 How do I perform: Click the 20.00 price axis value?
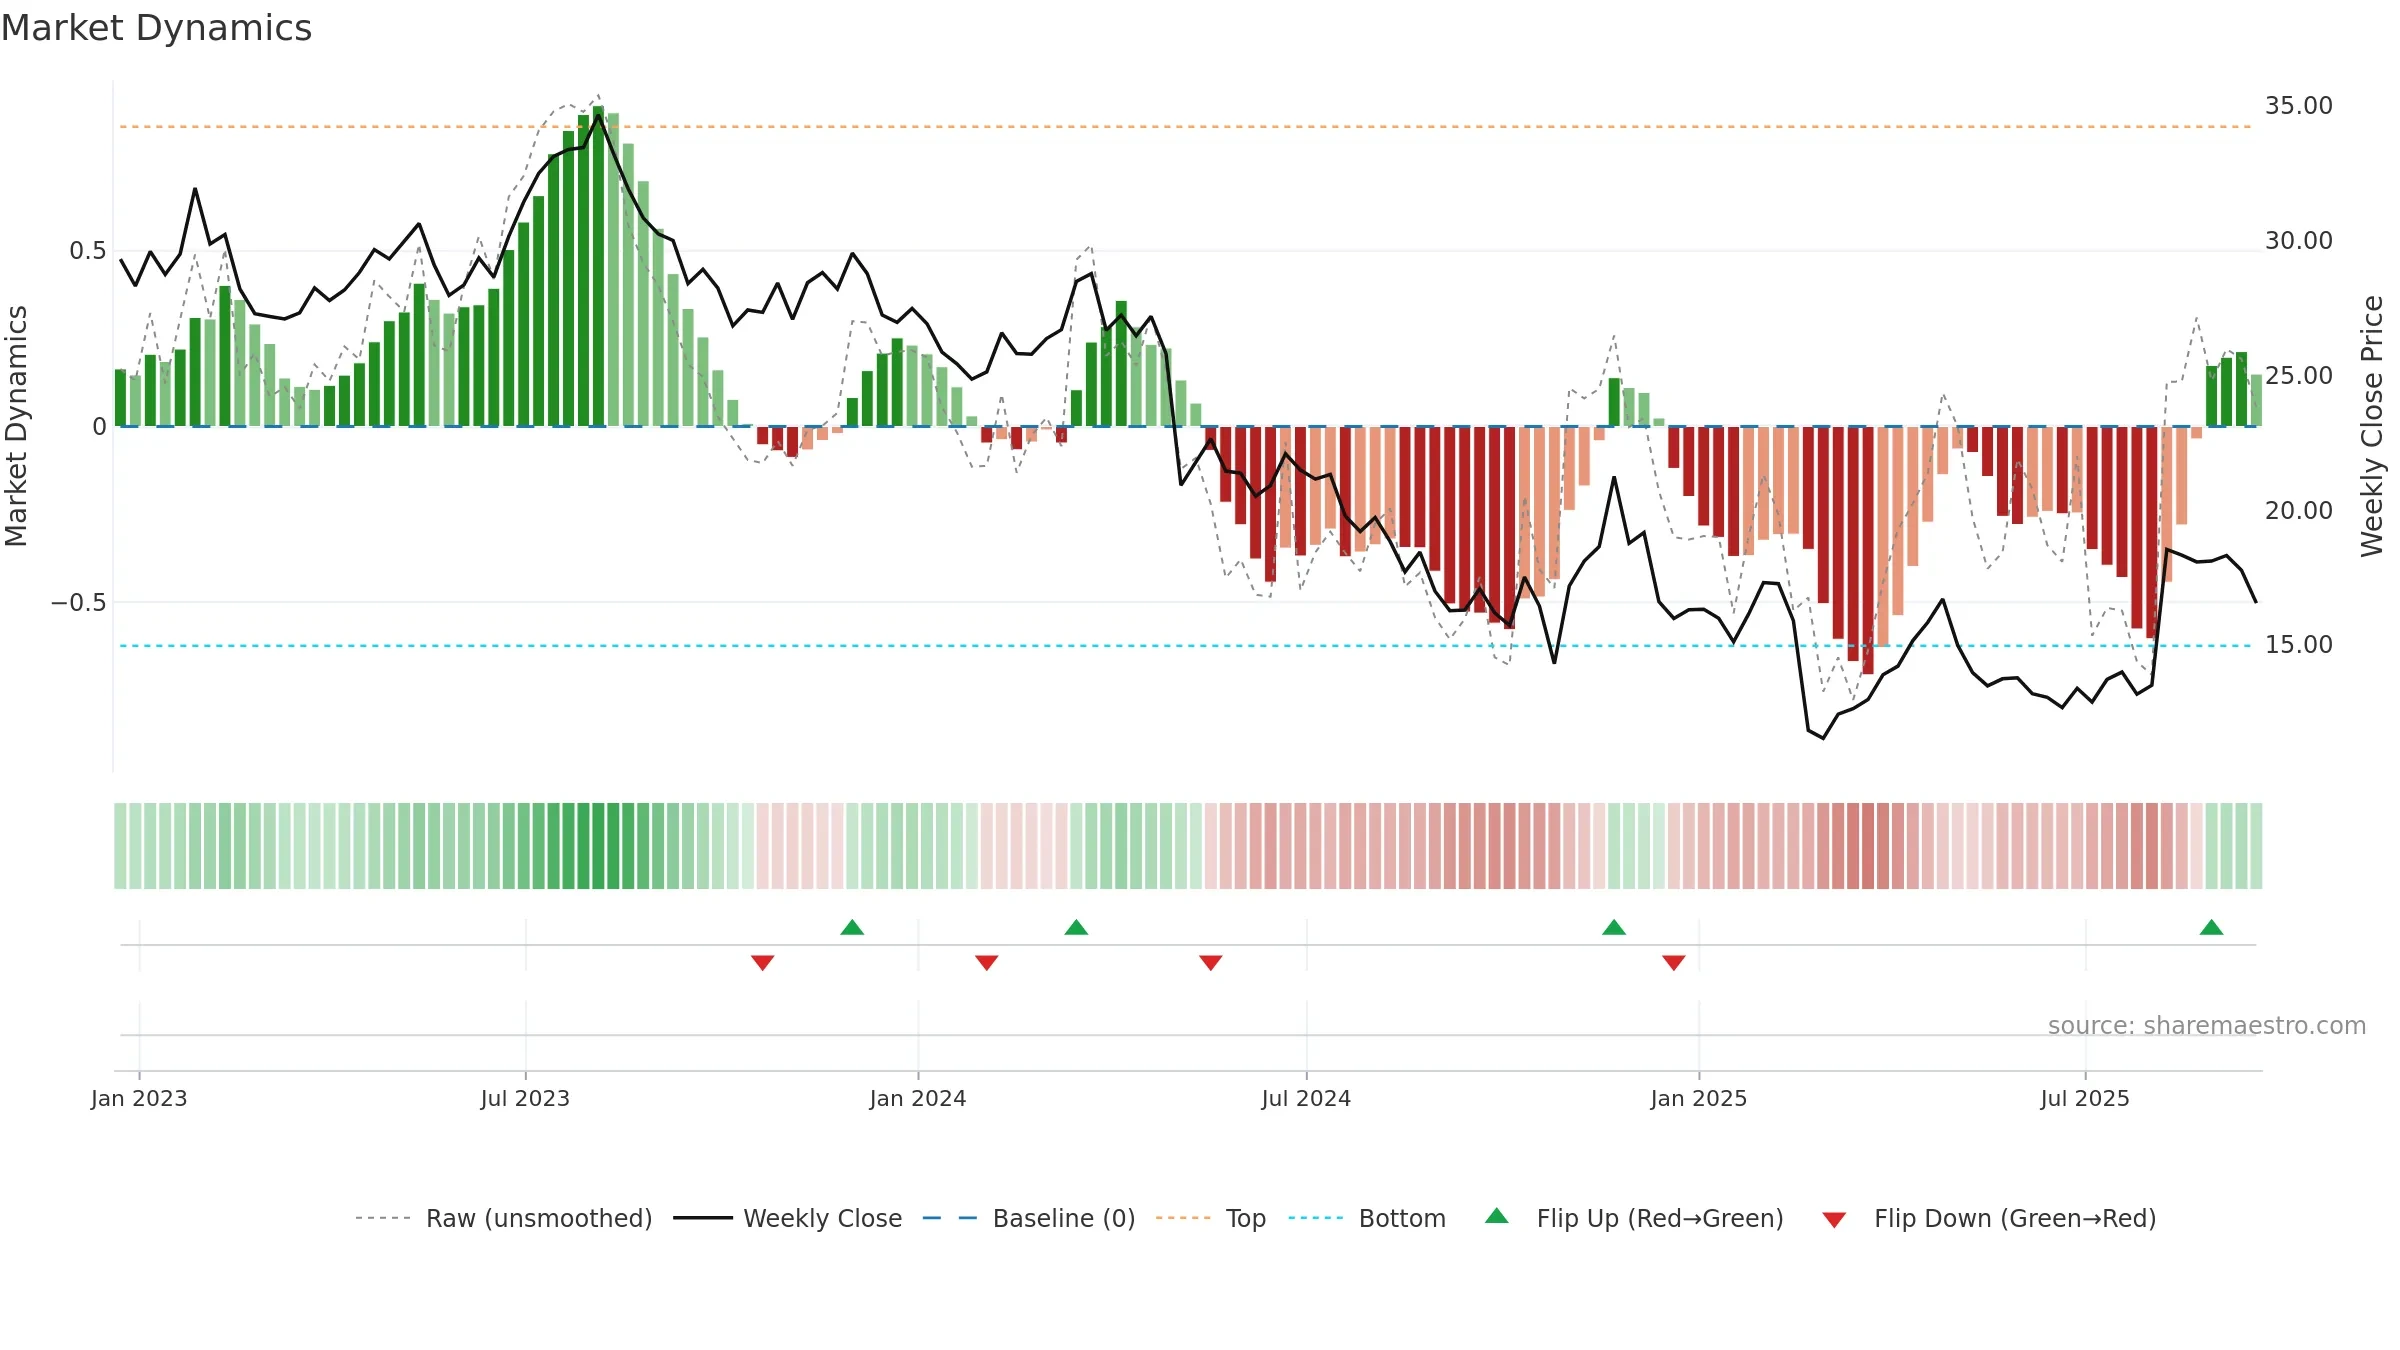(2299, 511)
